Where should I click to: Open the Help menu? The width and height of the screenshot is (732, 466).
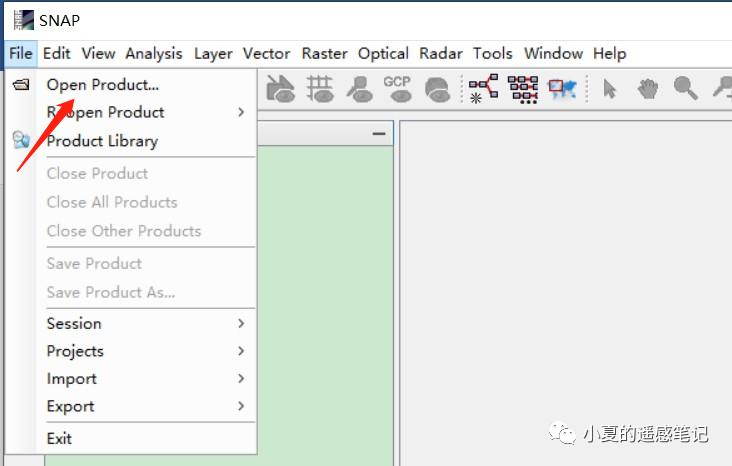coord(610,54)
